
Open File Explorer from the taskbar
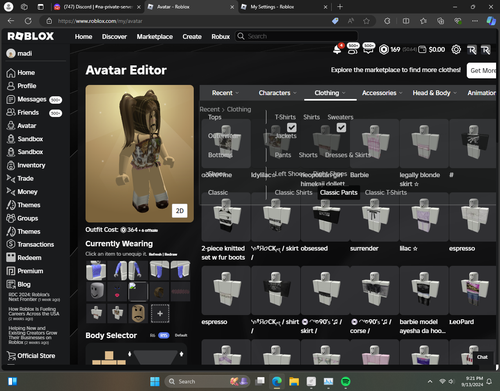294,381
